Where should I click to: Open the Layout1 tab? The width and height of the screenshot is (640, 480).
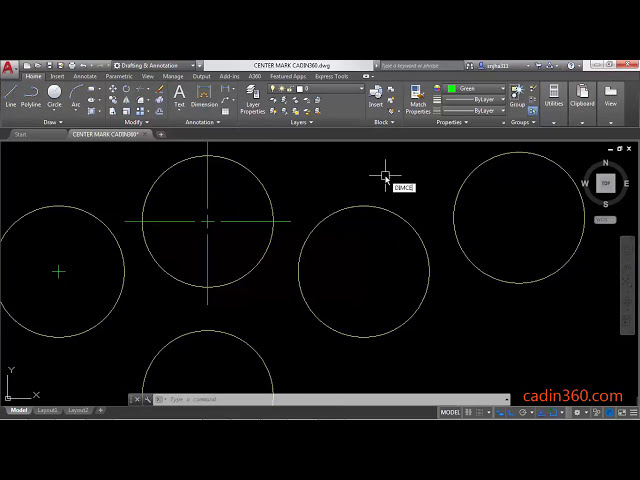point(47,410)
